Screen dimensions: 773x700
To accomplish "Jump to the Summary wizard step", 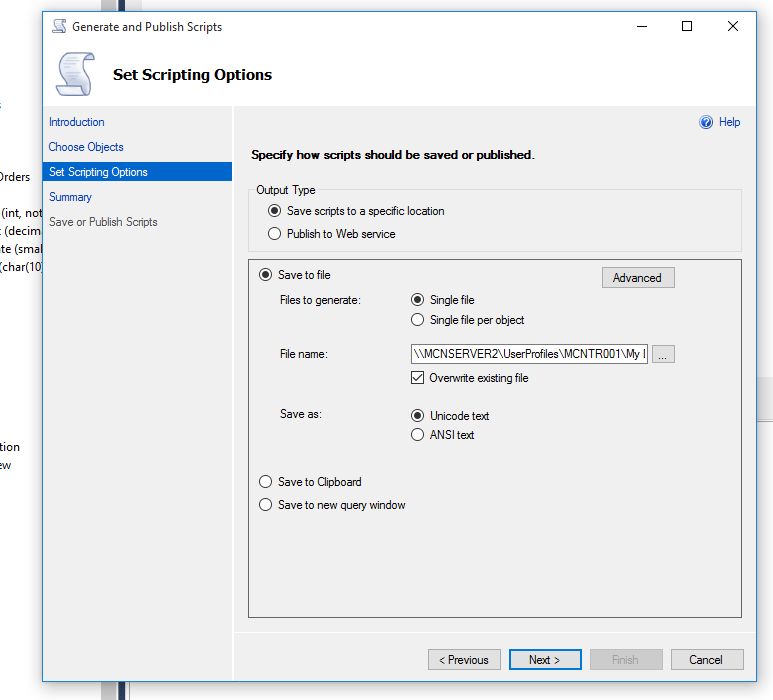I will coord(70,197).
